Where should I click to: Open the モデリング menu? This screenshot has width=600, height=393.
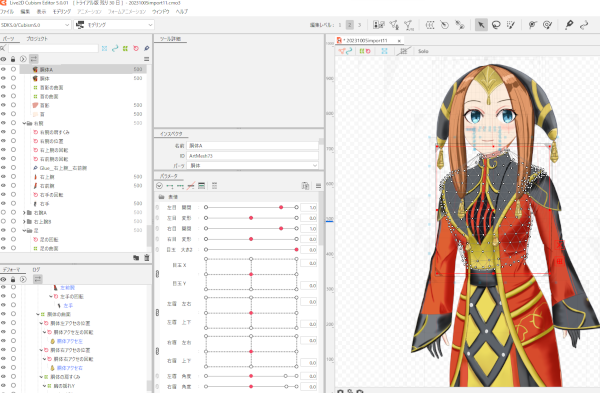62,11
